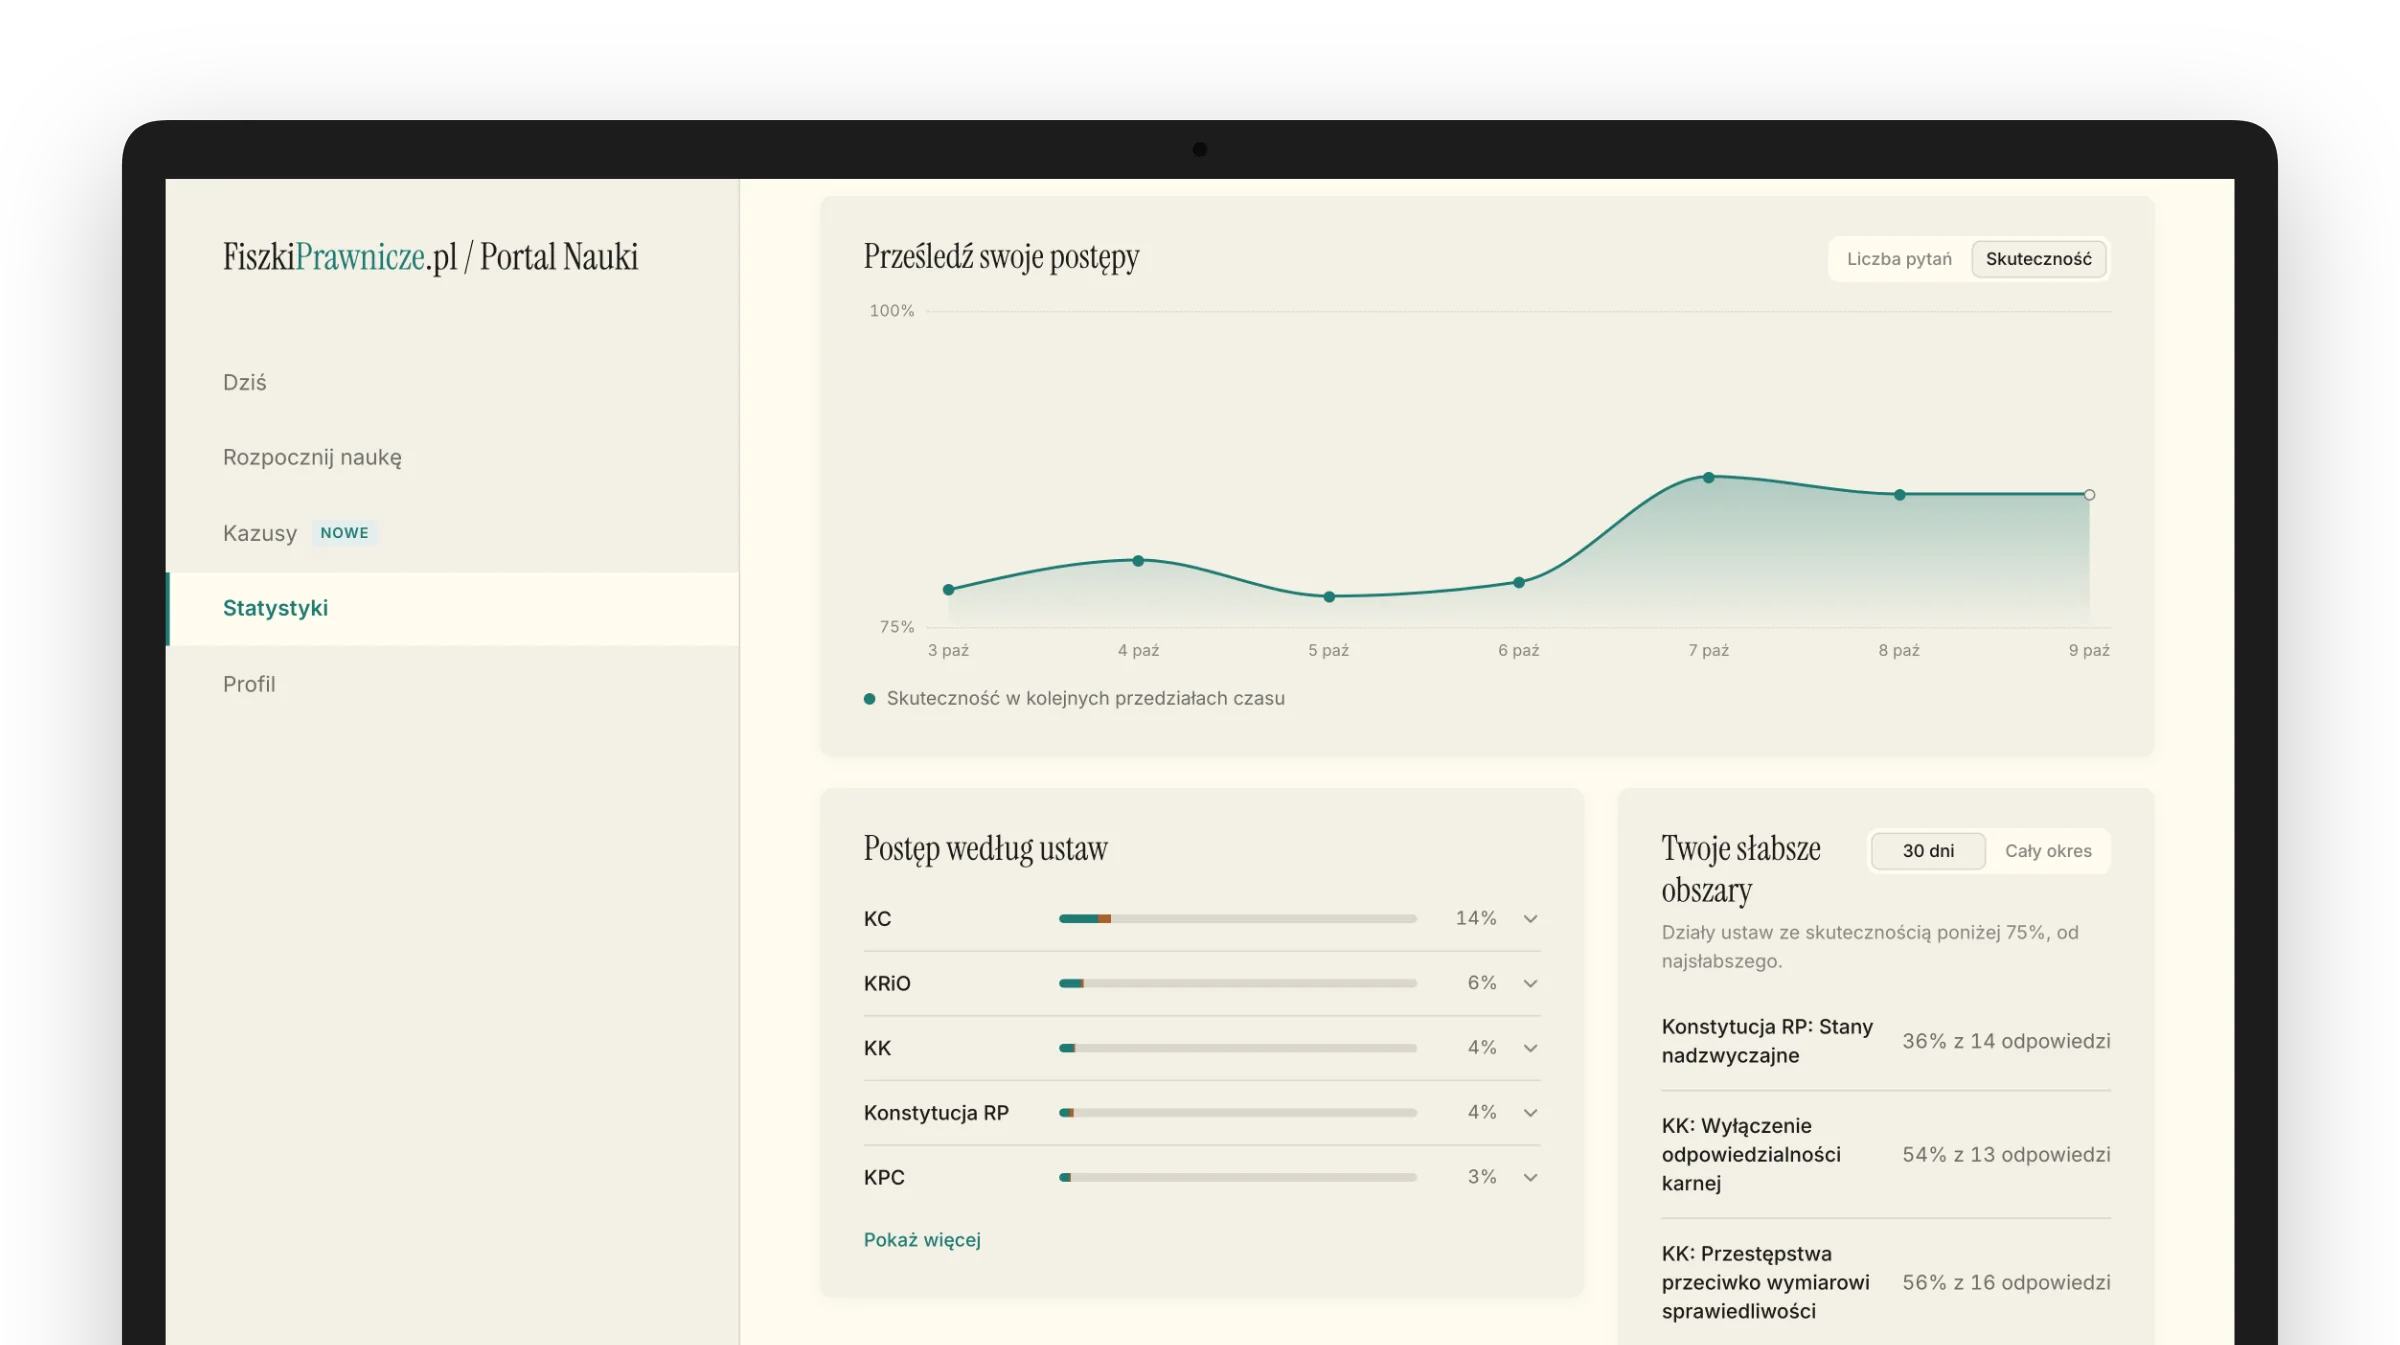Open the Profil page
The width and height of the screenshot is (2400, 1345).
pyautogui.click(x=249, y=684)
